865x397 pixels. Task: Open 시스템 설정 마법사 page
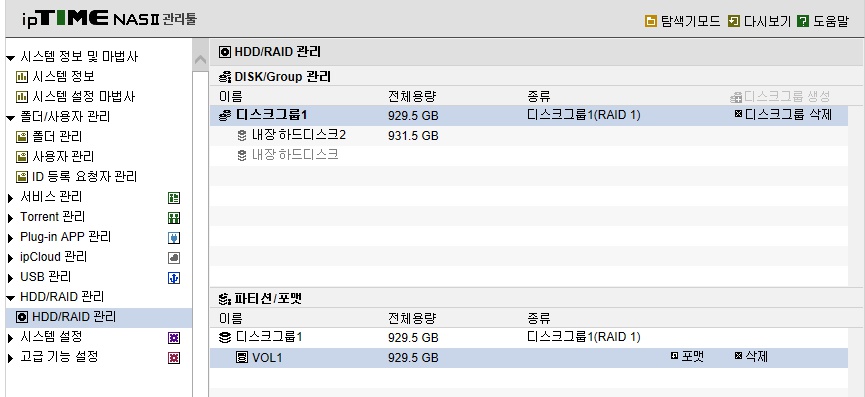coord(83,96)
